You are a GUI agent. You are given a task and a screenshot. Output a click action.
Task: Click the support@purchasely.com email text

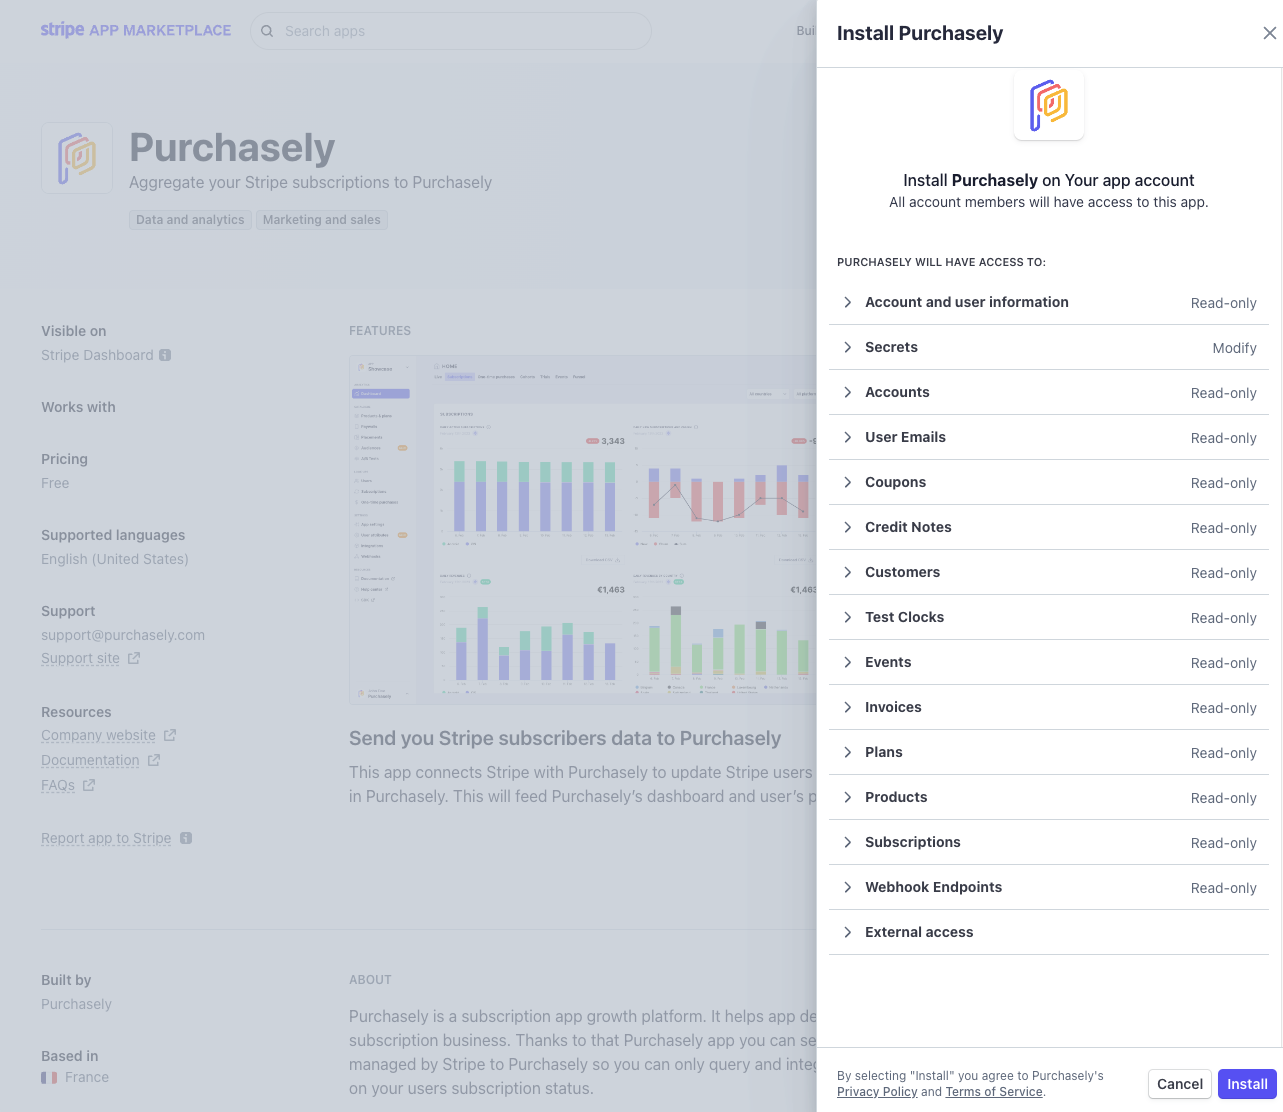click(123, 635)
